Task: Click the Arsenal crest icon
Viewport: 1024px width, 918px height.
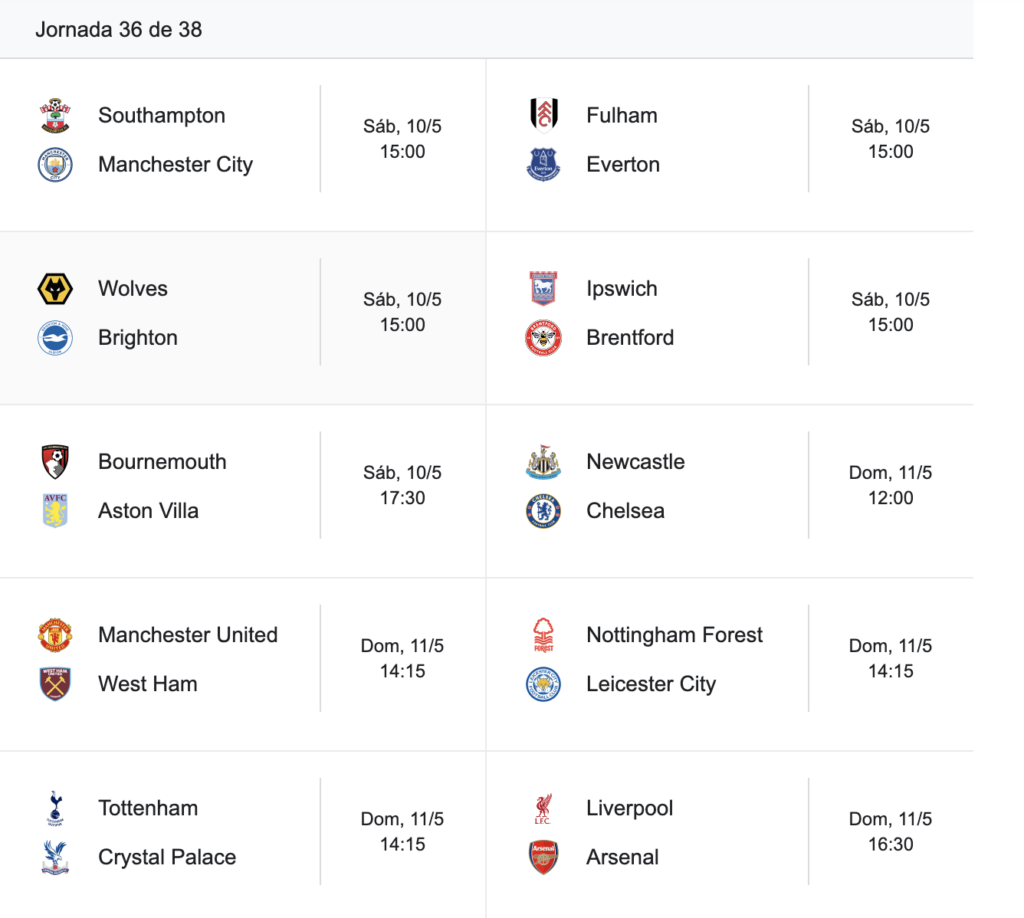Action: tap(543, 857)
